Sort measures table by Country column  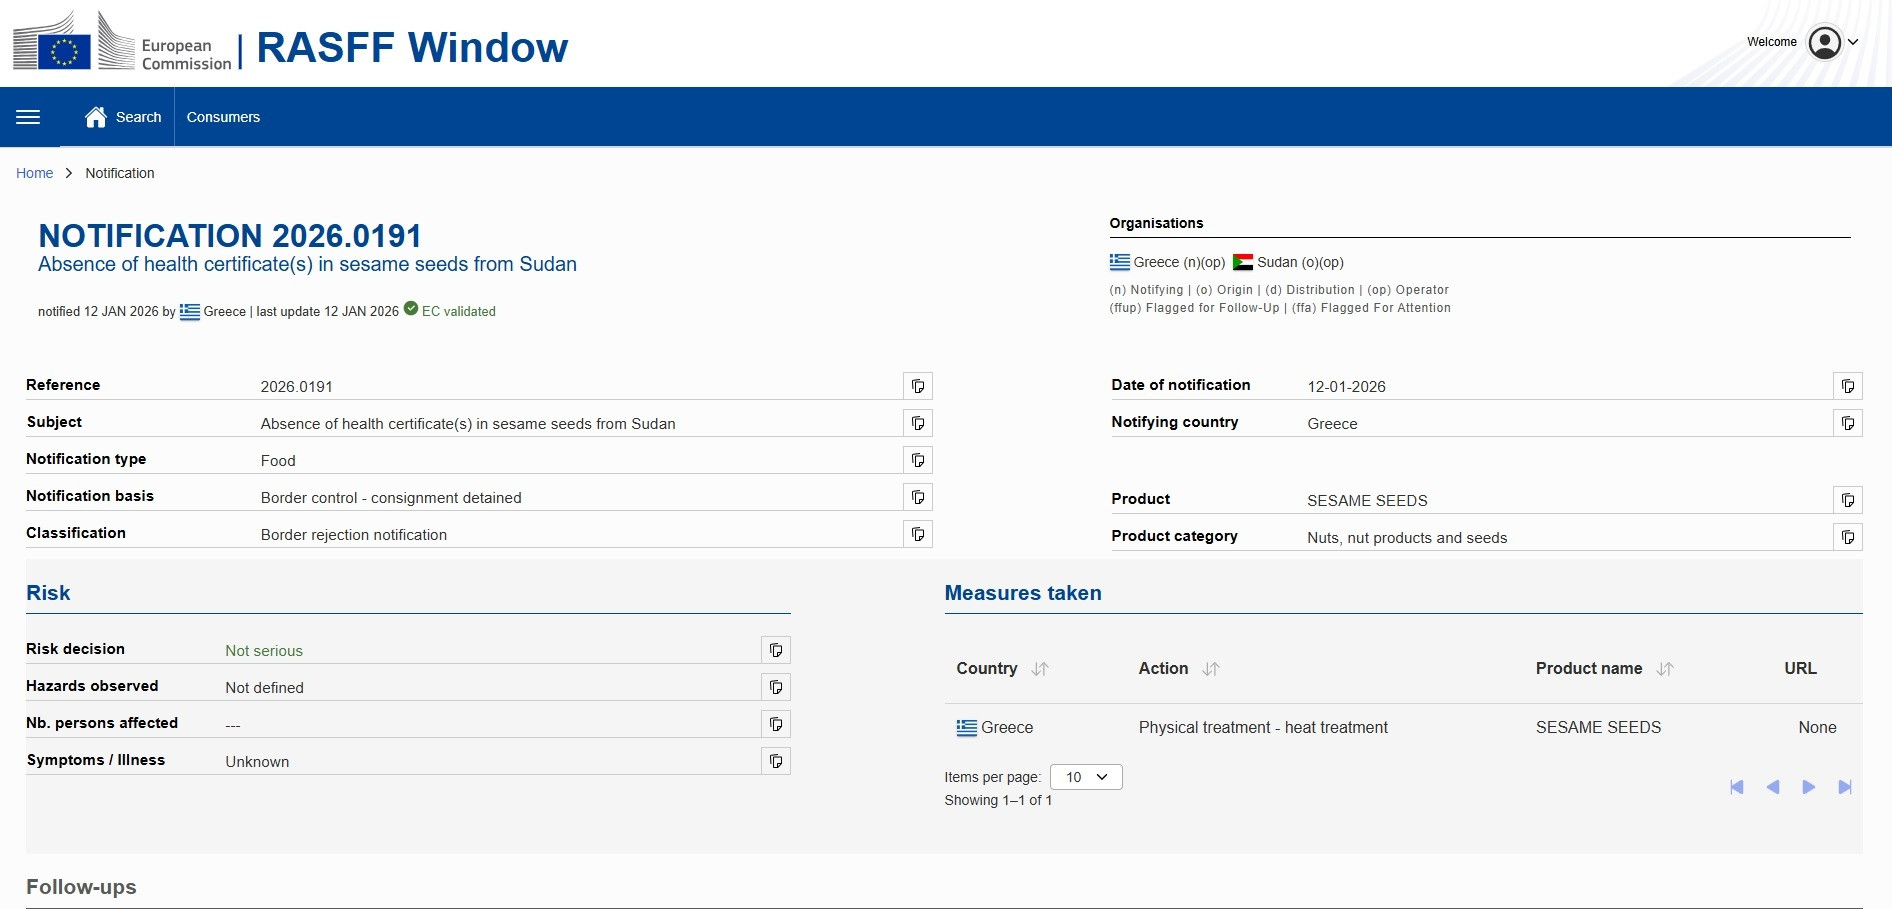(x=1040, y=669)
